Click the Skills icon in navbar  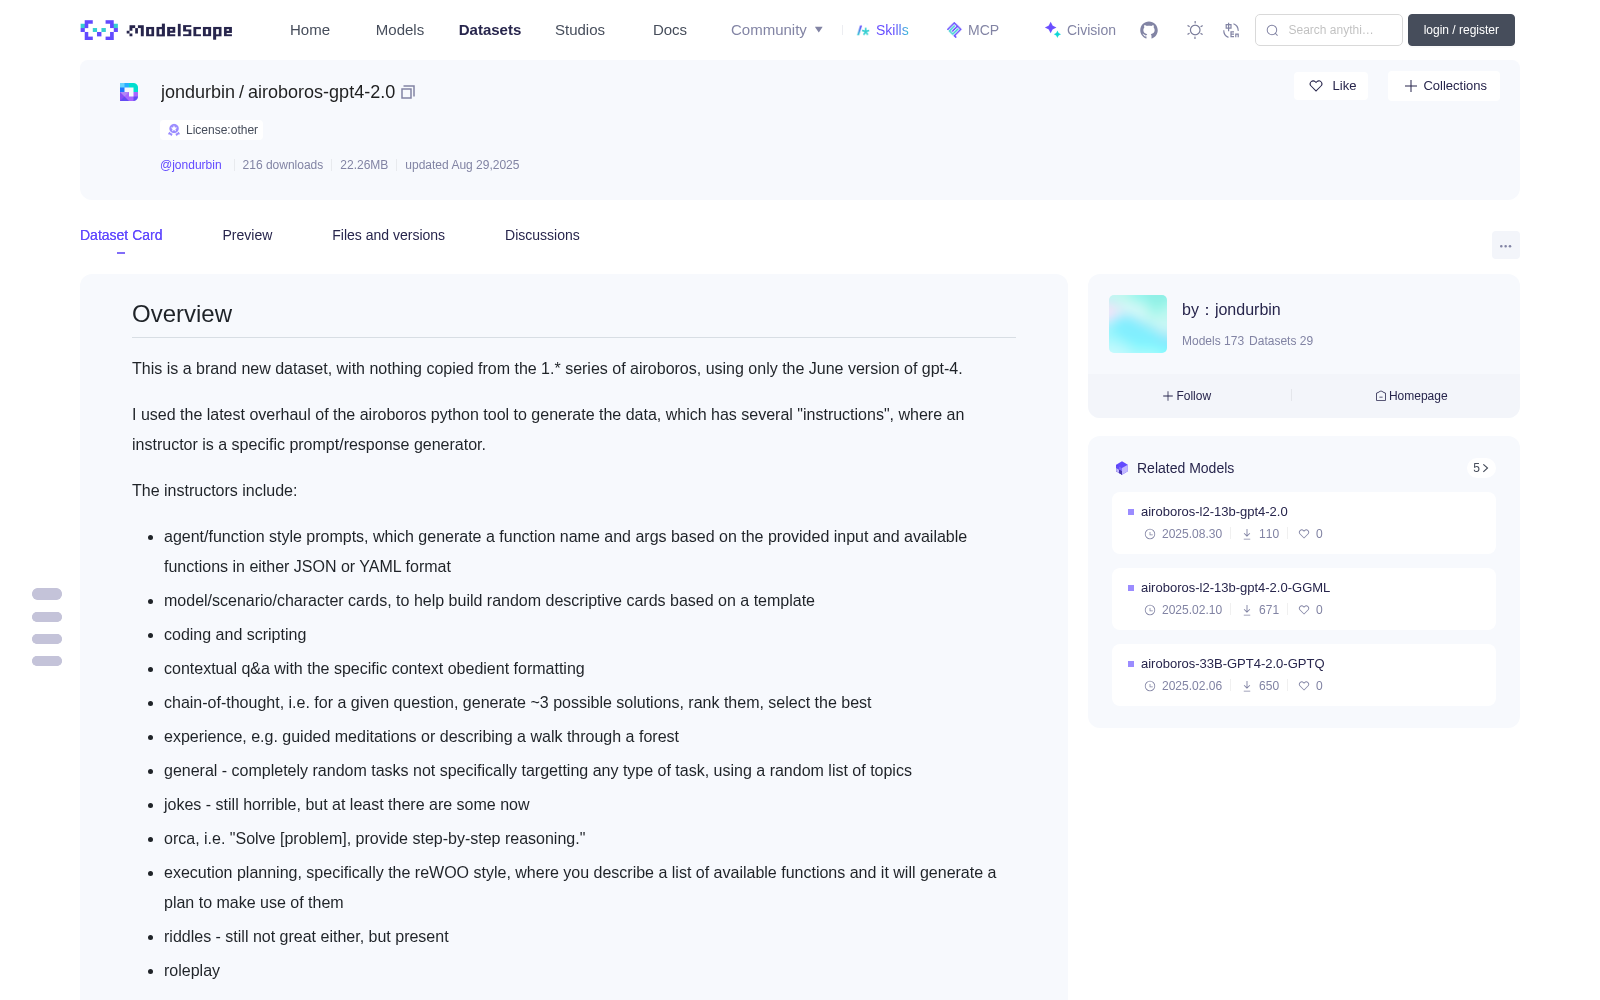pos(863,30)
